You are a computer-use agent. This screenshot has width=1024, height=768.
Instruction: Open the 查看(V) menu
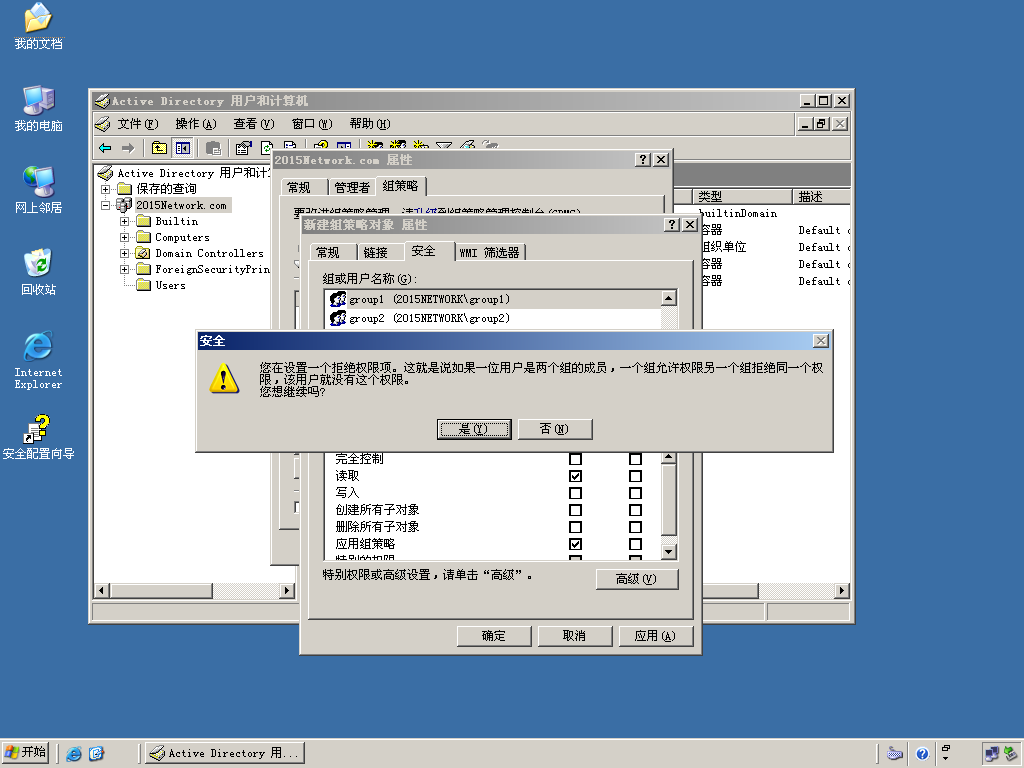click(x=253, y=124)
